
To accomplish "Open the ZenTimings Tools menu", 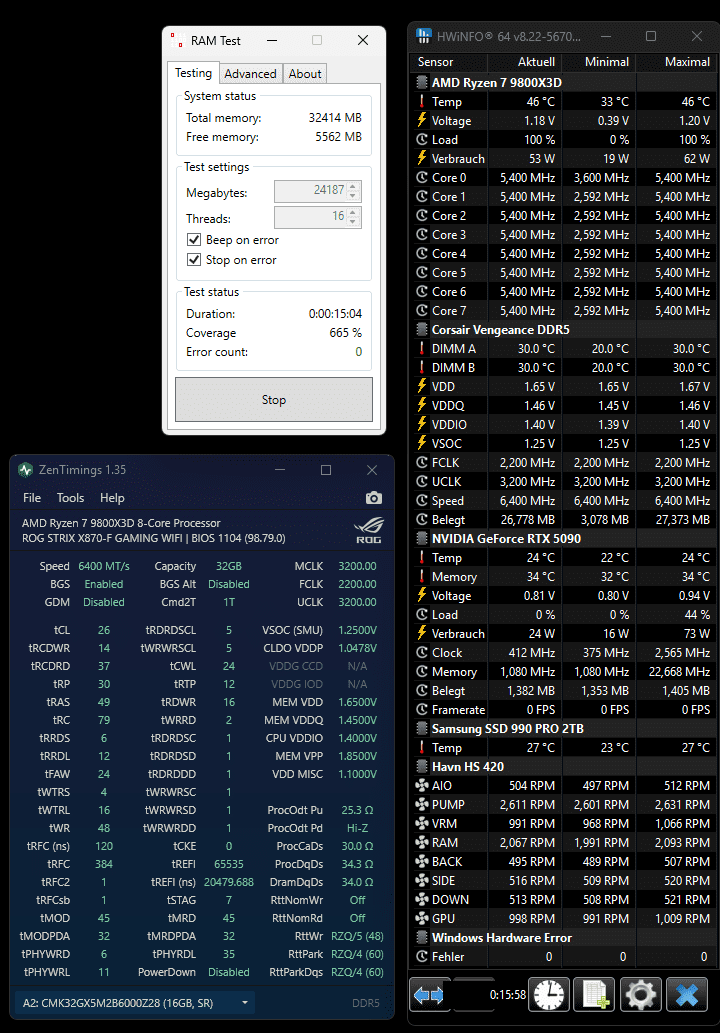I will pyautogui.click(x=70, y=498).
